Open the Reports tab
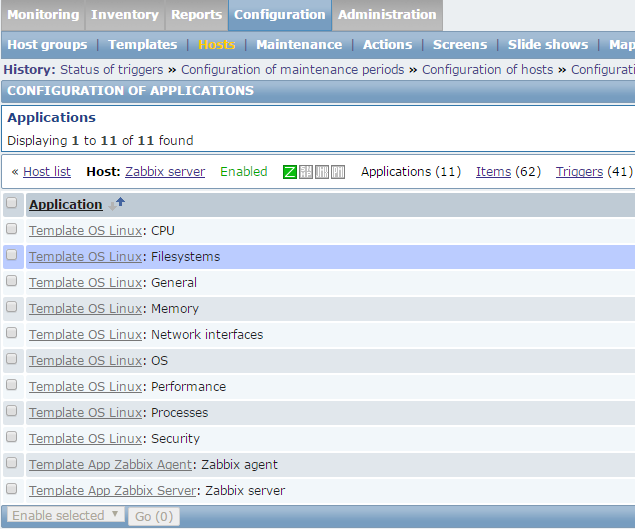Viewport: 635px width, 529px height. click(196, 15)
